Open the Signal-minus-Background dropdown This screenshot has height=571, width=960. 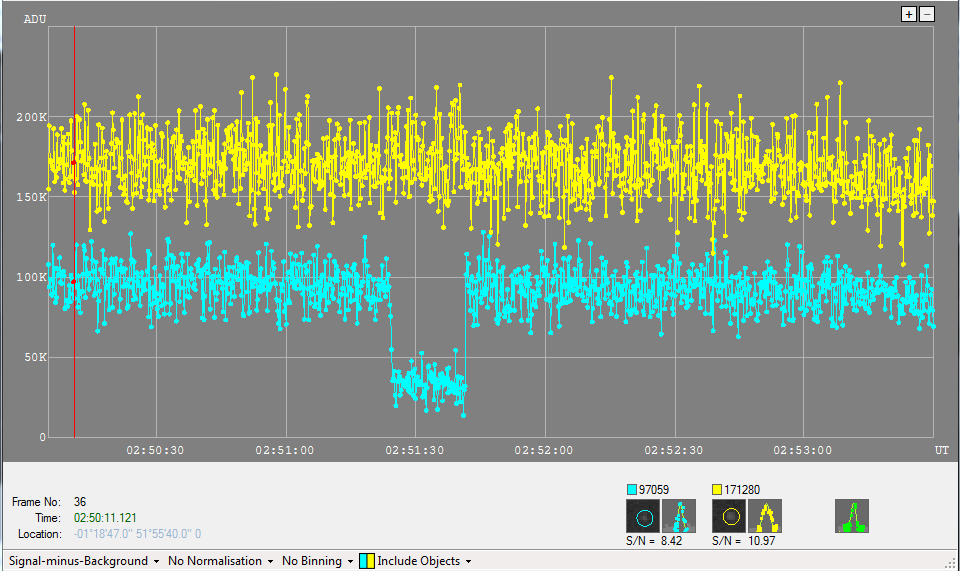click(x=84, y=561)
